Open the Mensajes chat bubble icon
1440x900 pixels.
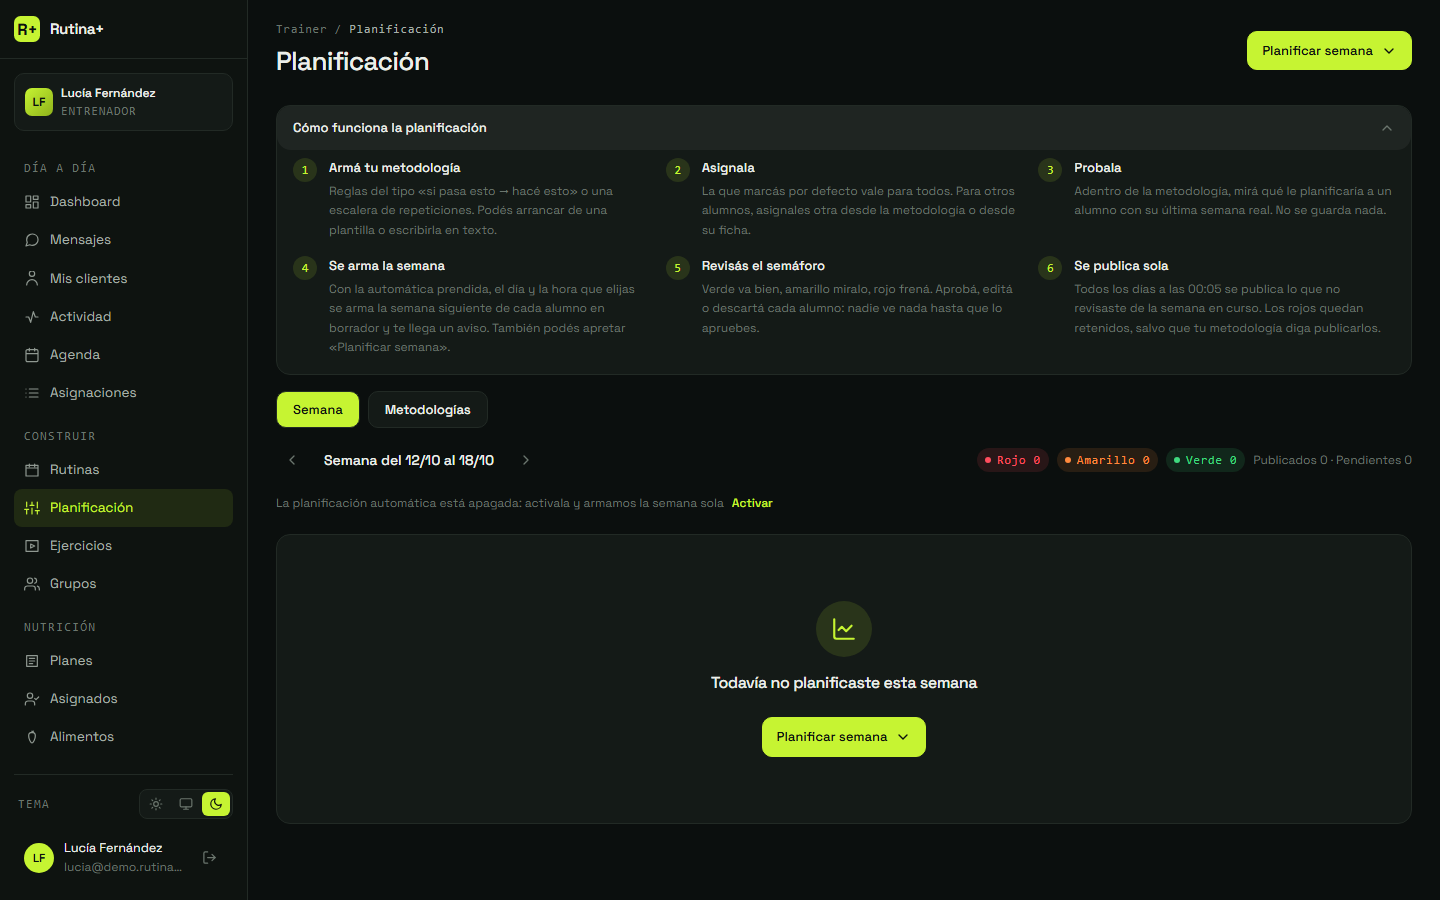[x=32, y=240]
